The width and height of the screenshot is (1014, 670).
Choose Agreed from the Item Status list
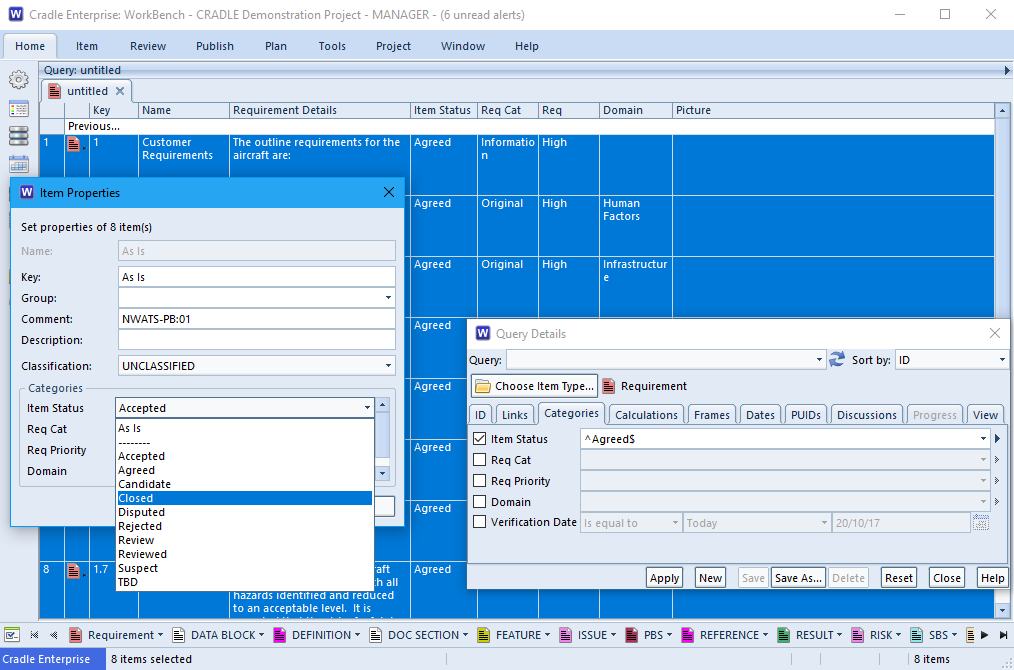[244, 470]
